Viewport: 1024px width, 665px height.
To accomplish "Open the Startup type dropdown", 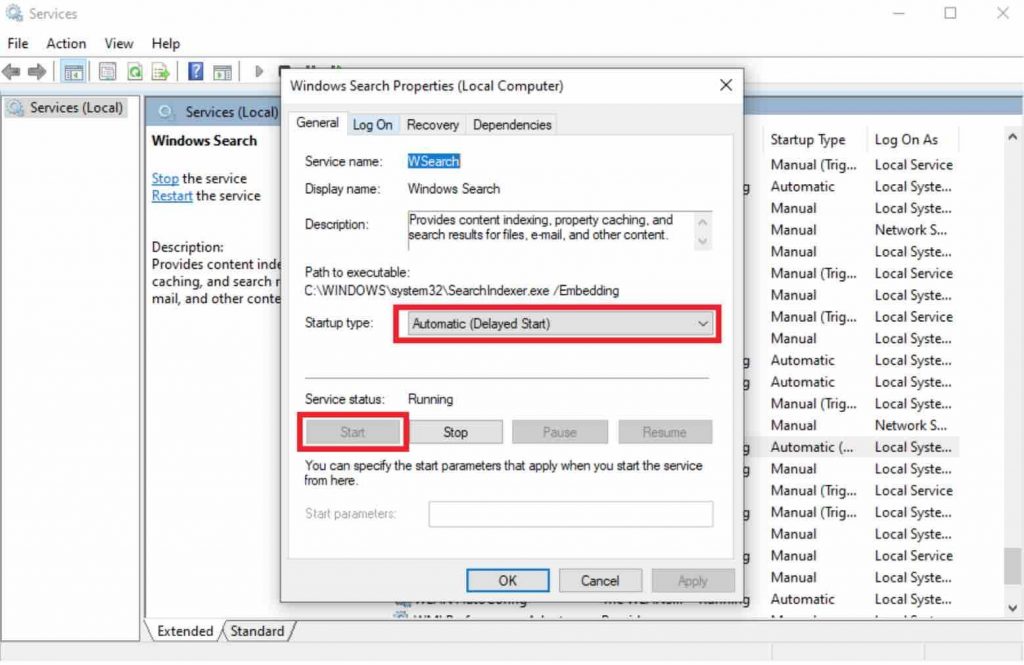I will 701,324.
